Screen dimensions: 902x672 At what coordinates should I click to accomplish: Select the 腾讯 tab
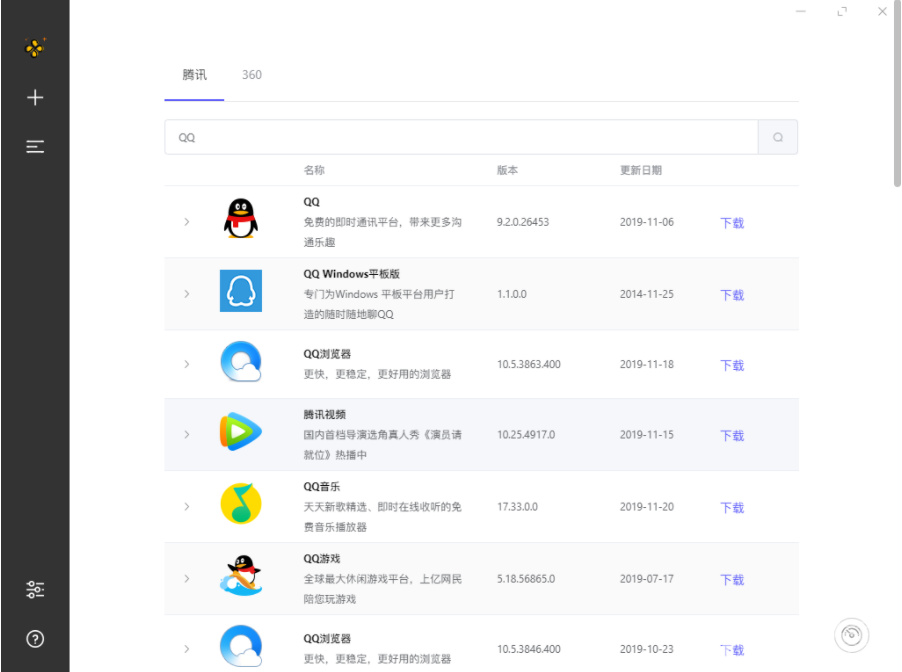[x=194, y=75]
